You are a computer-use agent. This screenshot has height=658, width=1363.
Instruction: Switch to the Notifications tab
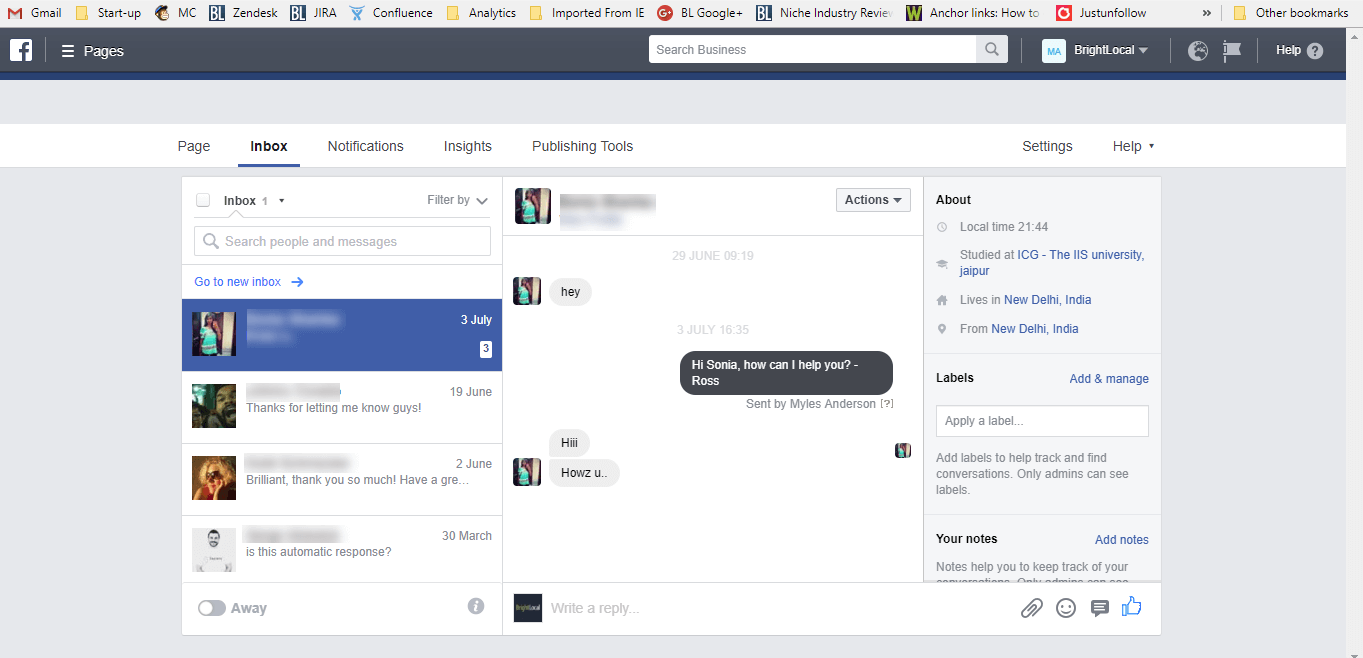pos(365,146)
